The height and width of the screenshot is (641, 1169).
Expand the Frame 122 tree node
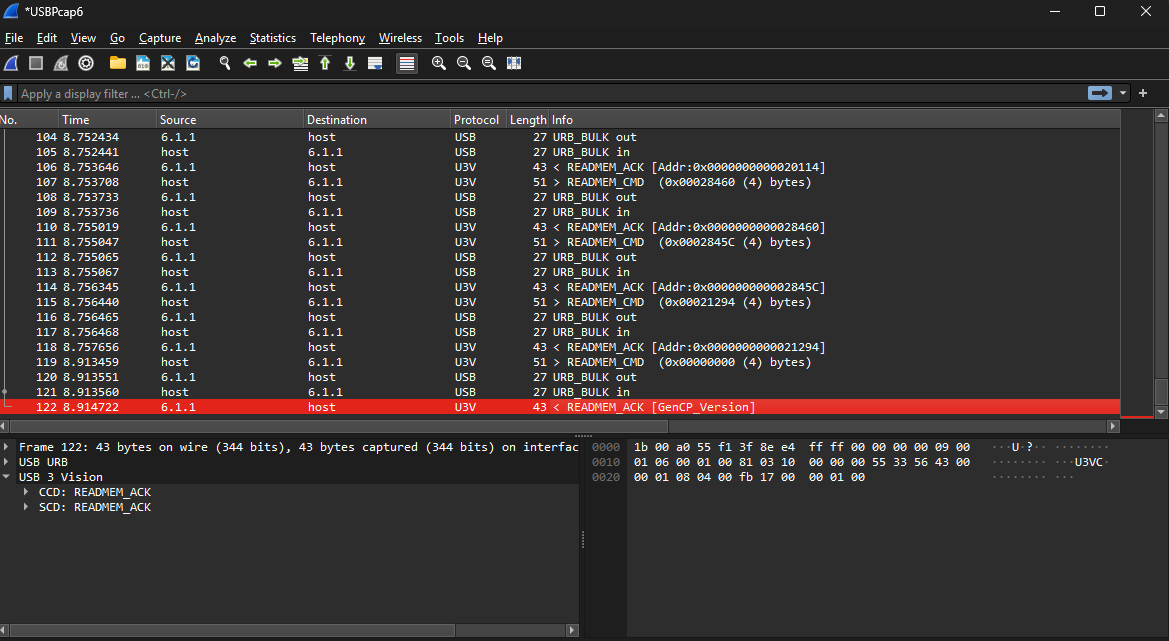(x=7, y=447)
